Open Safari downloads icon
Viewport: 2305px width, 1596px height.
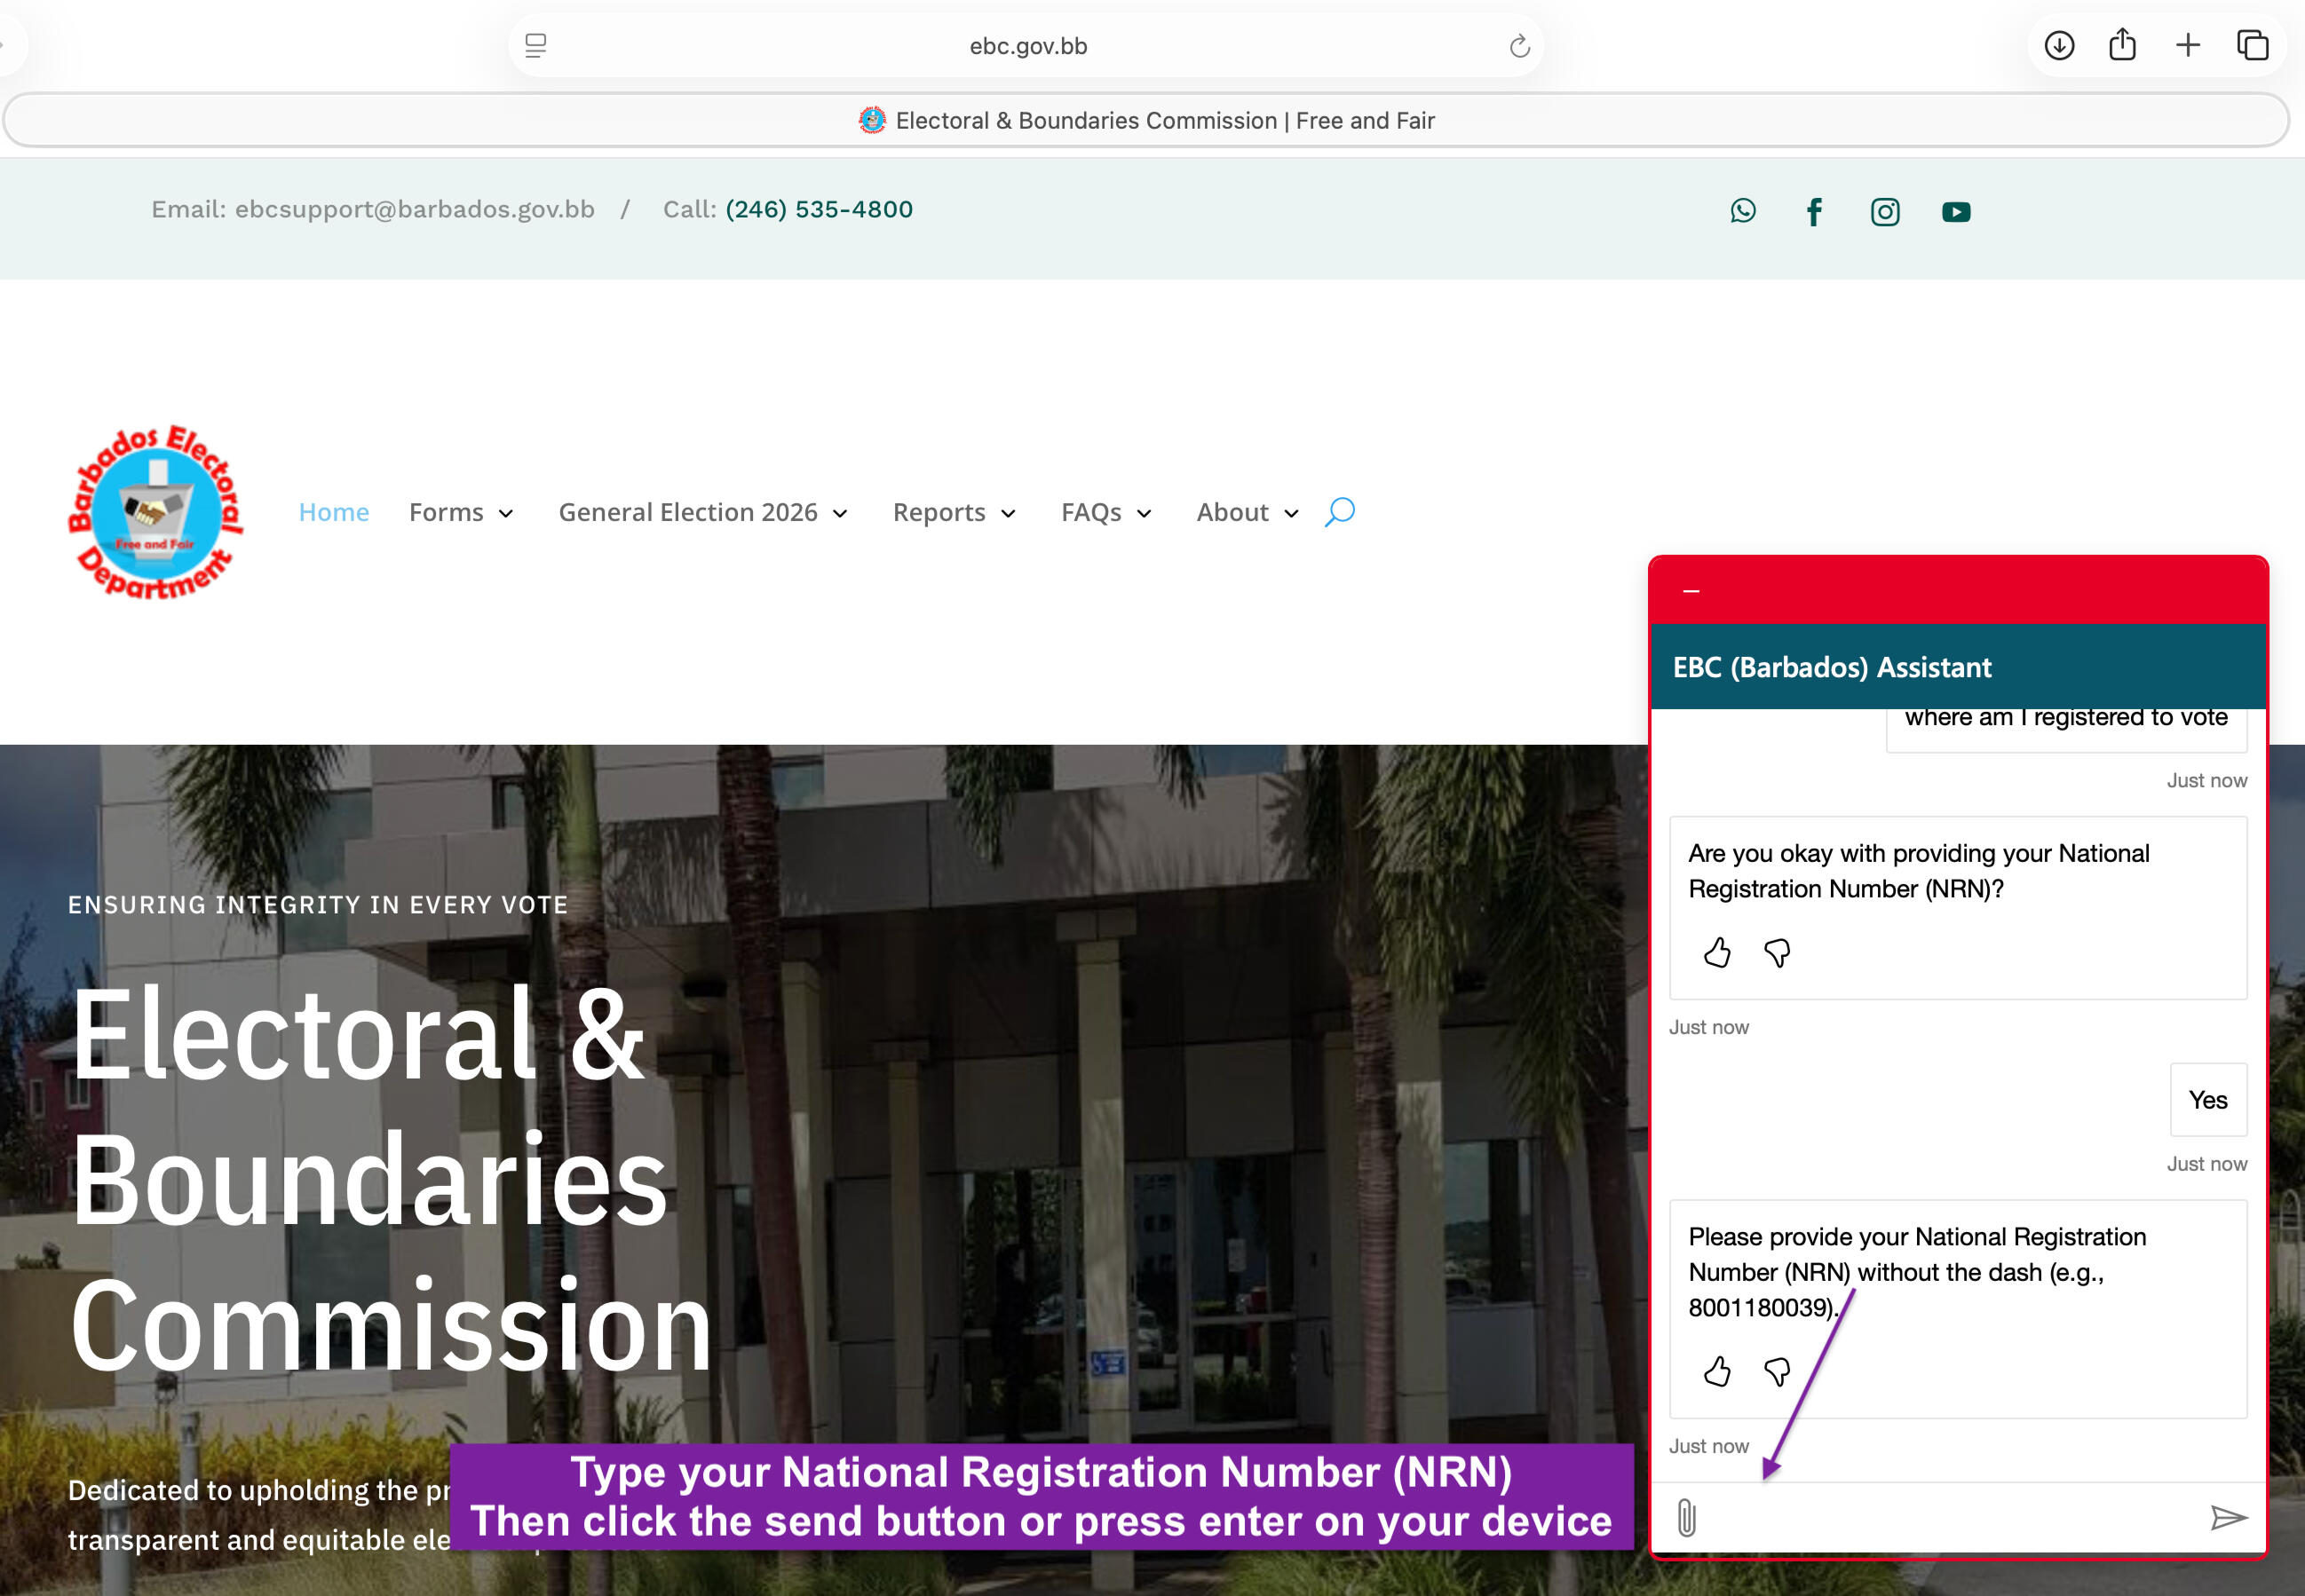(x=2059, y=46)
